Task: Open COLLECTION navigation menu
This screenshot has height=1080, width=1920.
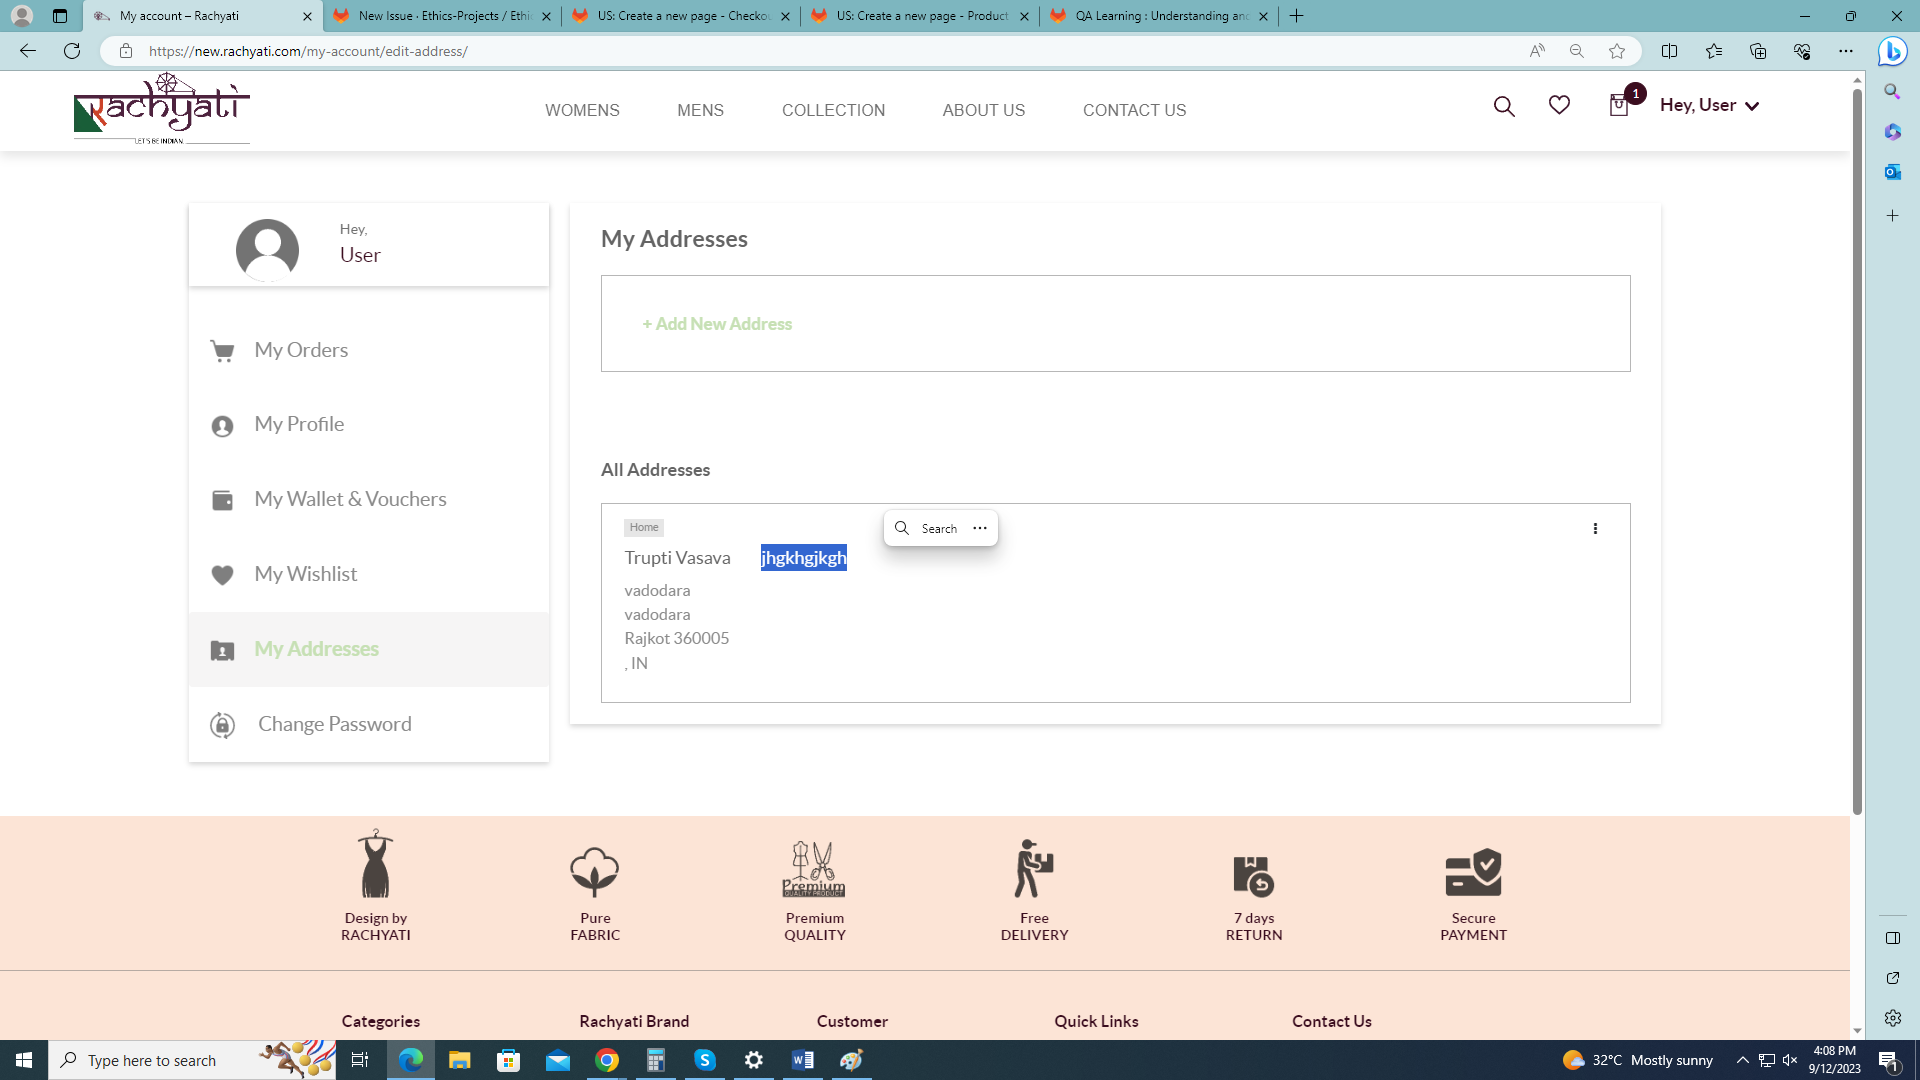Action: pos(833,110)
